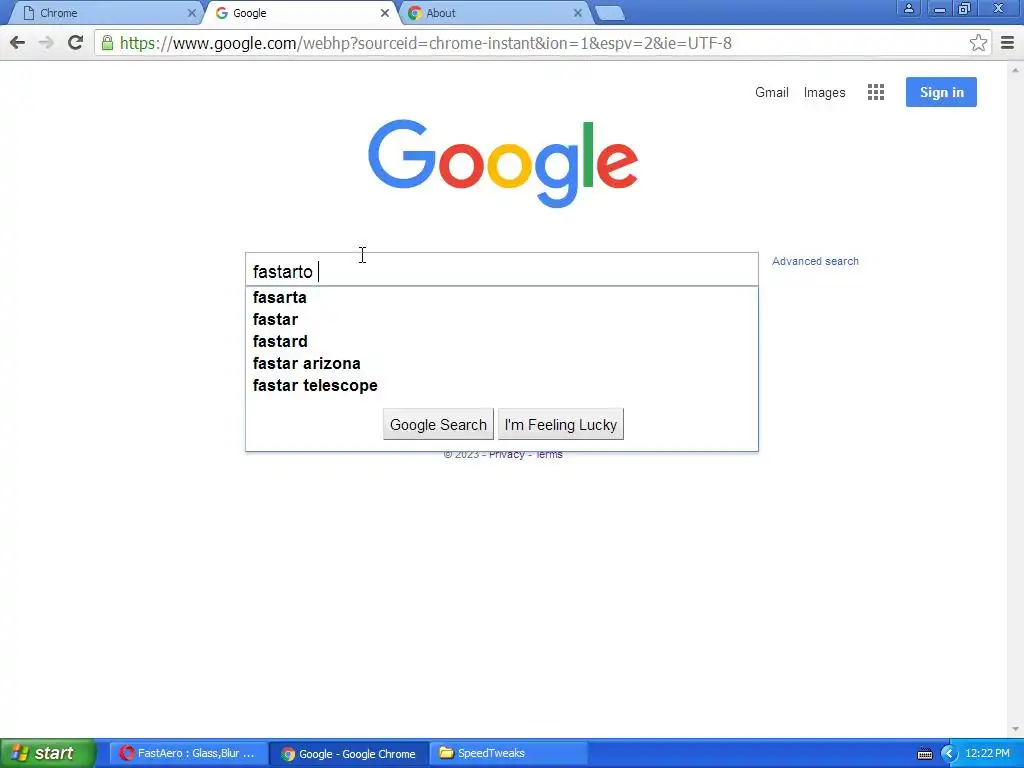Click the Google Search button
This screenshot has height=768, width=1024.
click(438, 424)
